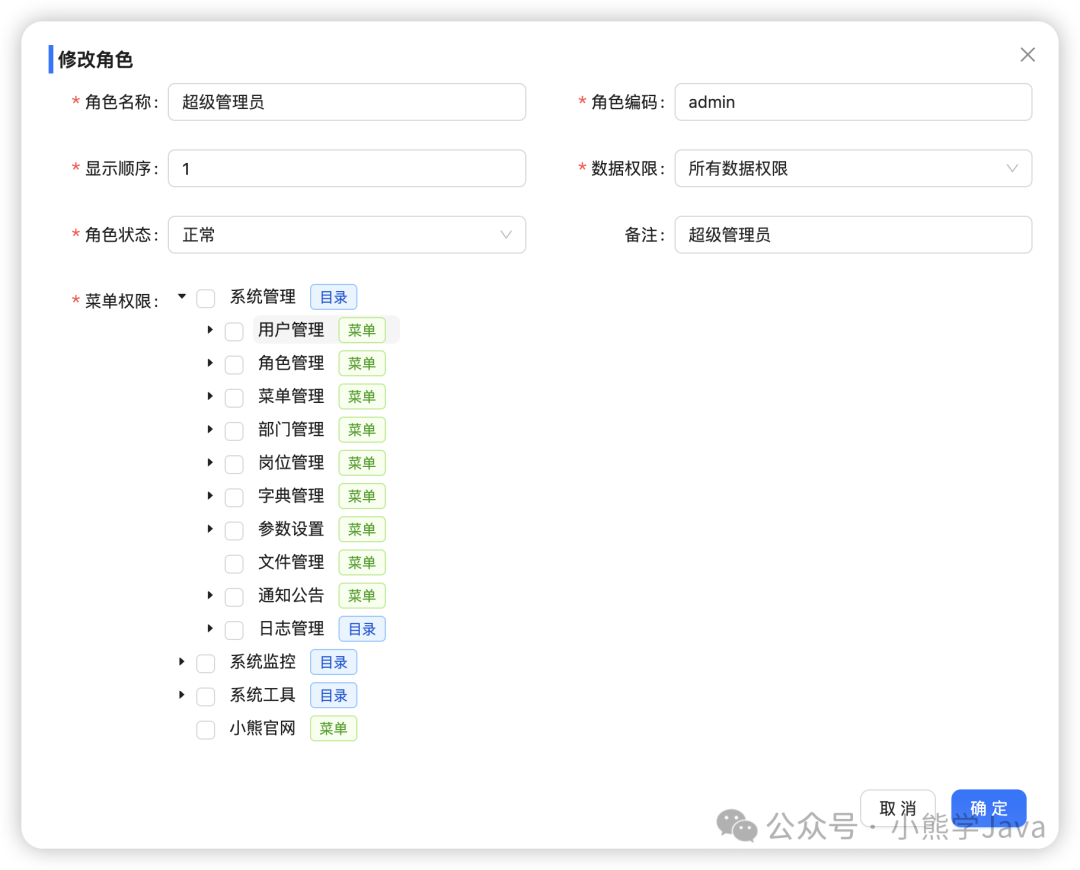
Task: Click the 备注 input field
Action: pyautogui.click(x=853, y=235)
